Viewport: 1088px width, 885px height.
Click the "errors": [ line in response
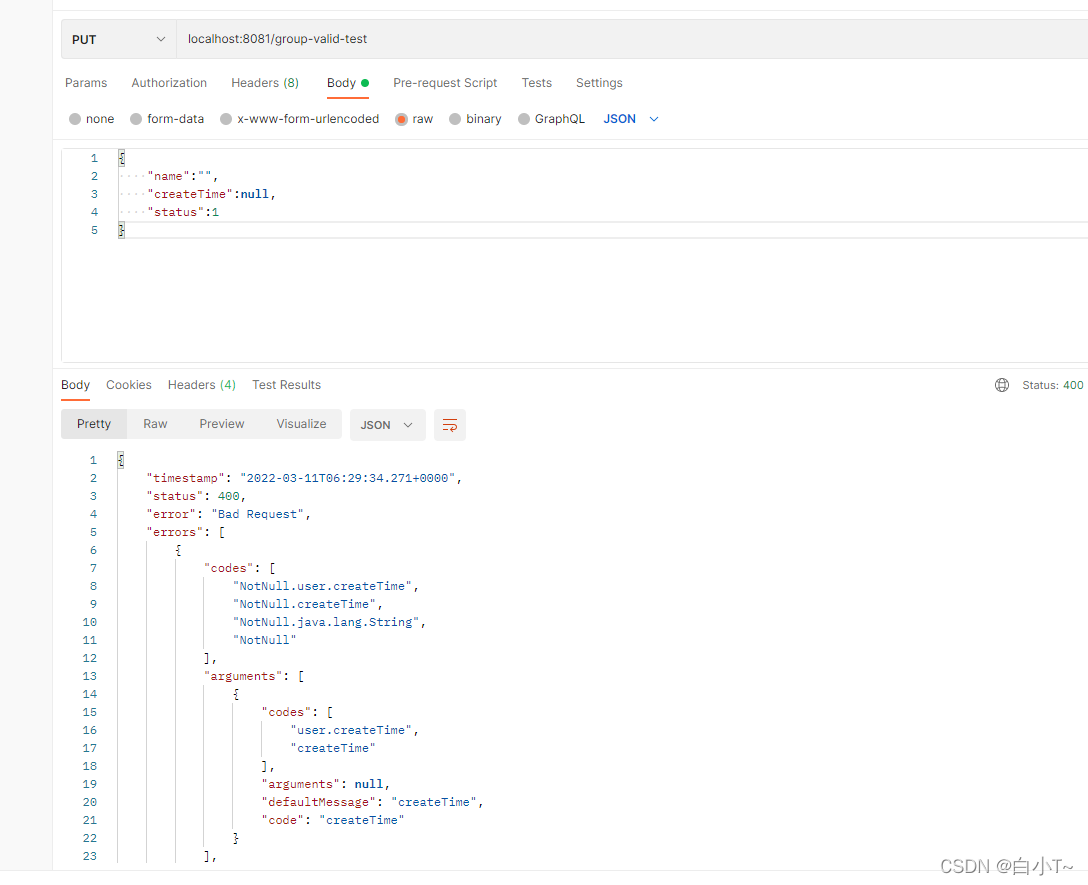[x=186, y=532]
